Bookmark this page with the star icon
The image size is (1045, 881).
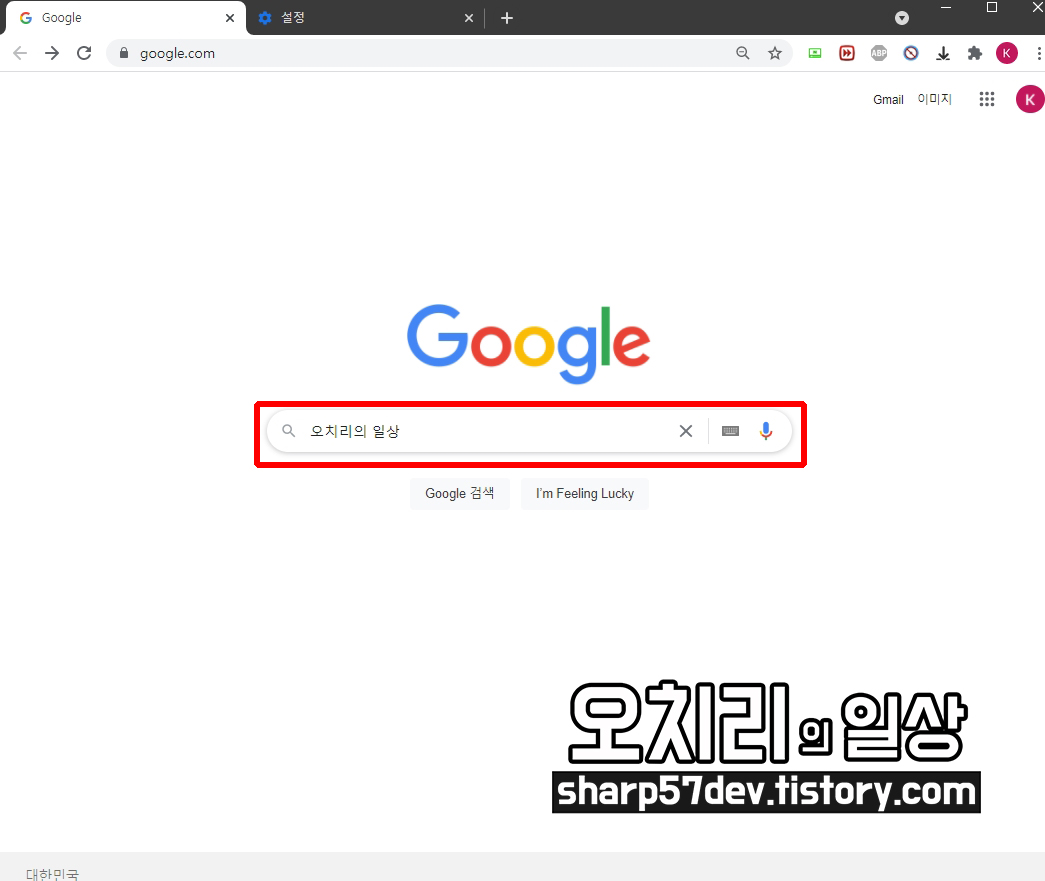pos(774,53)
